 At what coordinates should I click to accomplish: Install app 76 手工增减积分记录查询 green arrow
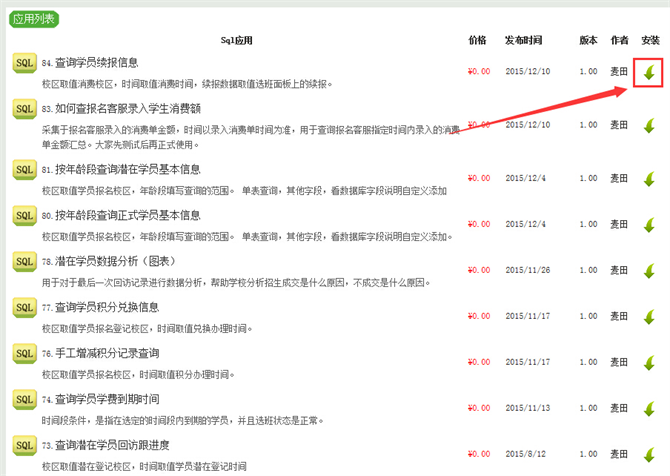click(649, 363)
